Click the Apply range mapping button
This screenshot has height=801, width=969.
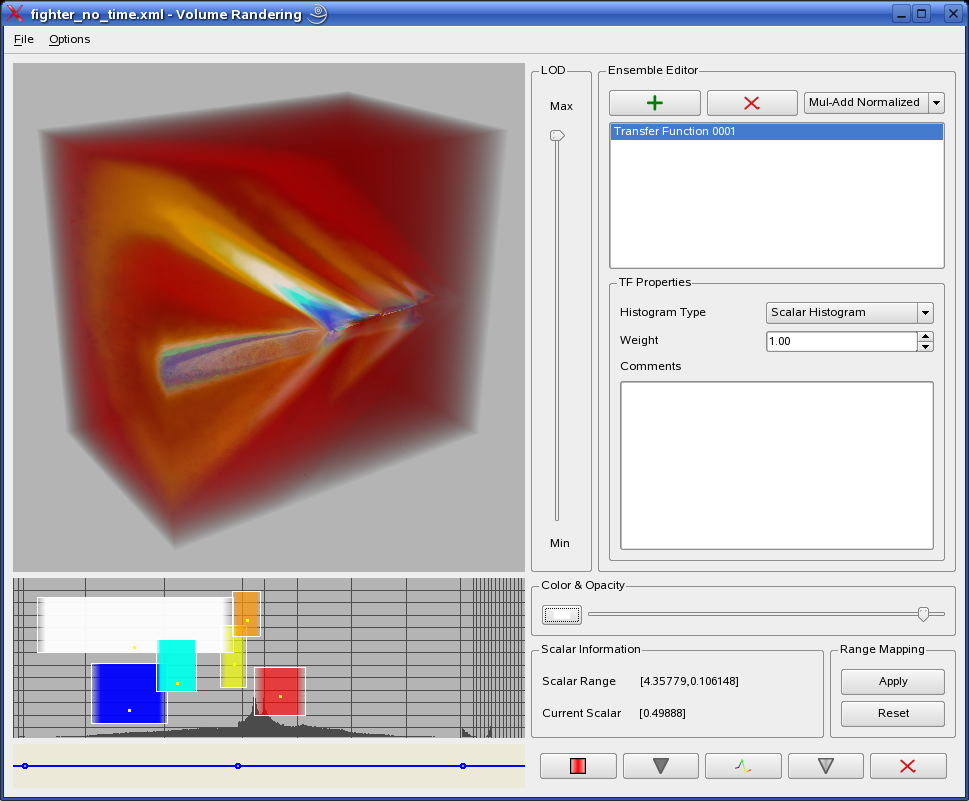(x=892, y=681)
